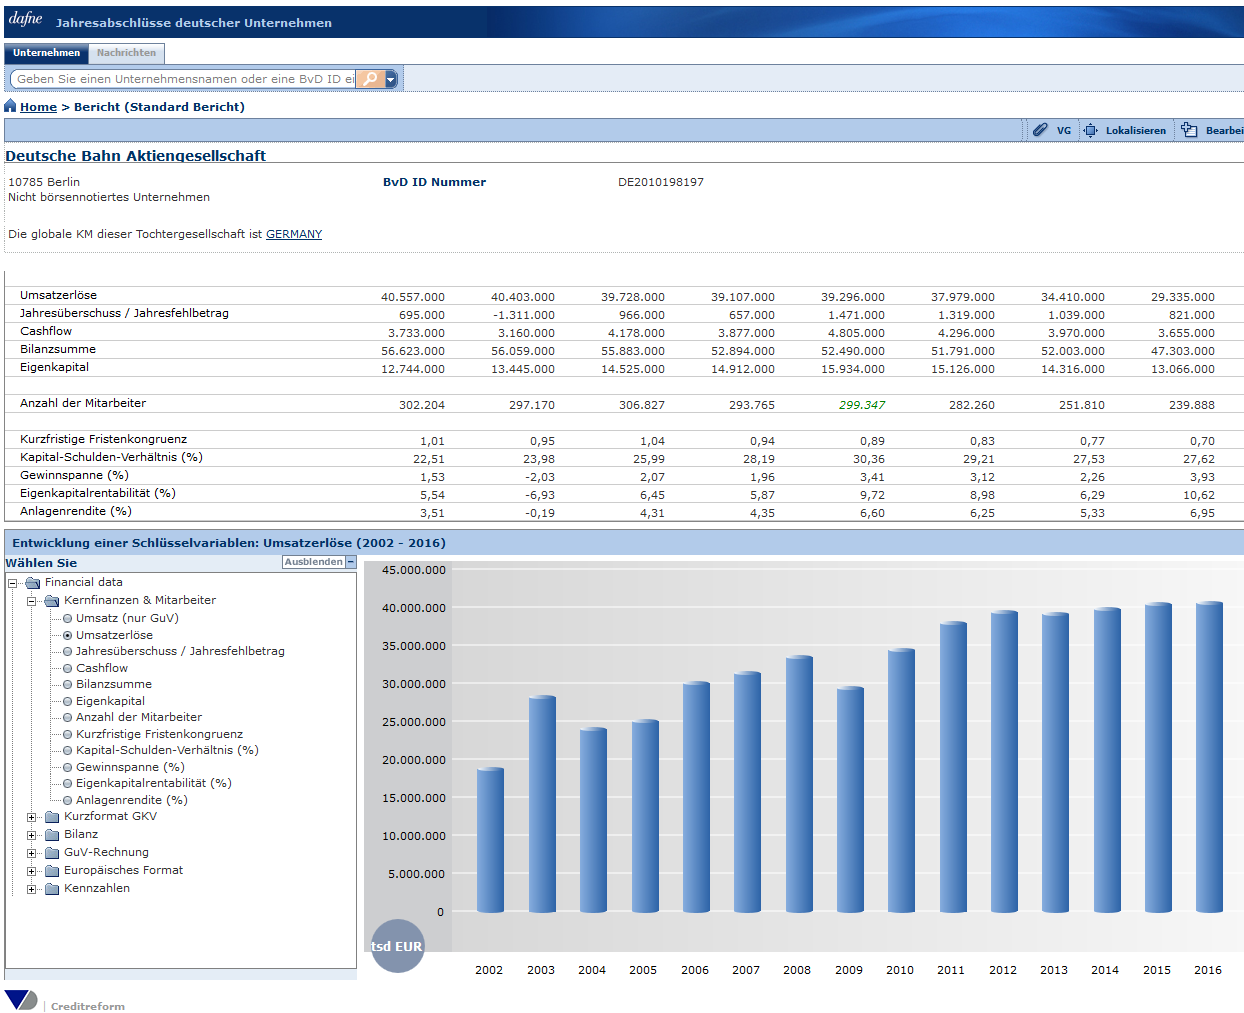Click the Deutsche Bahn Aktiengesellschaft heading
The image size is (1244, 1013).
[x=136, y=155]
